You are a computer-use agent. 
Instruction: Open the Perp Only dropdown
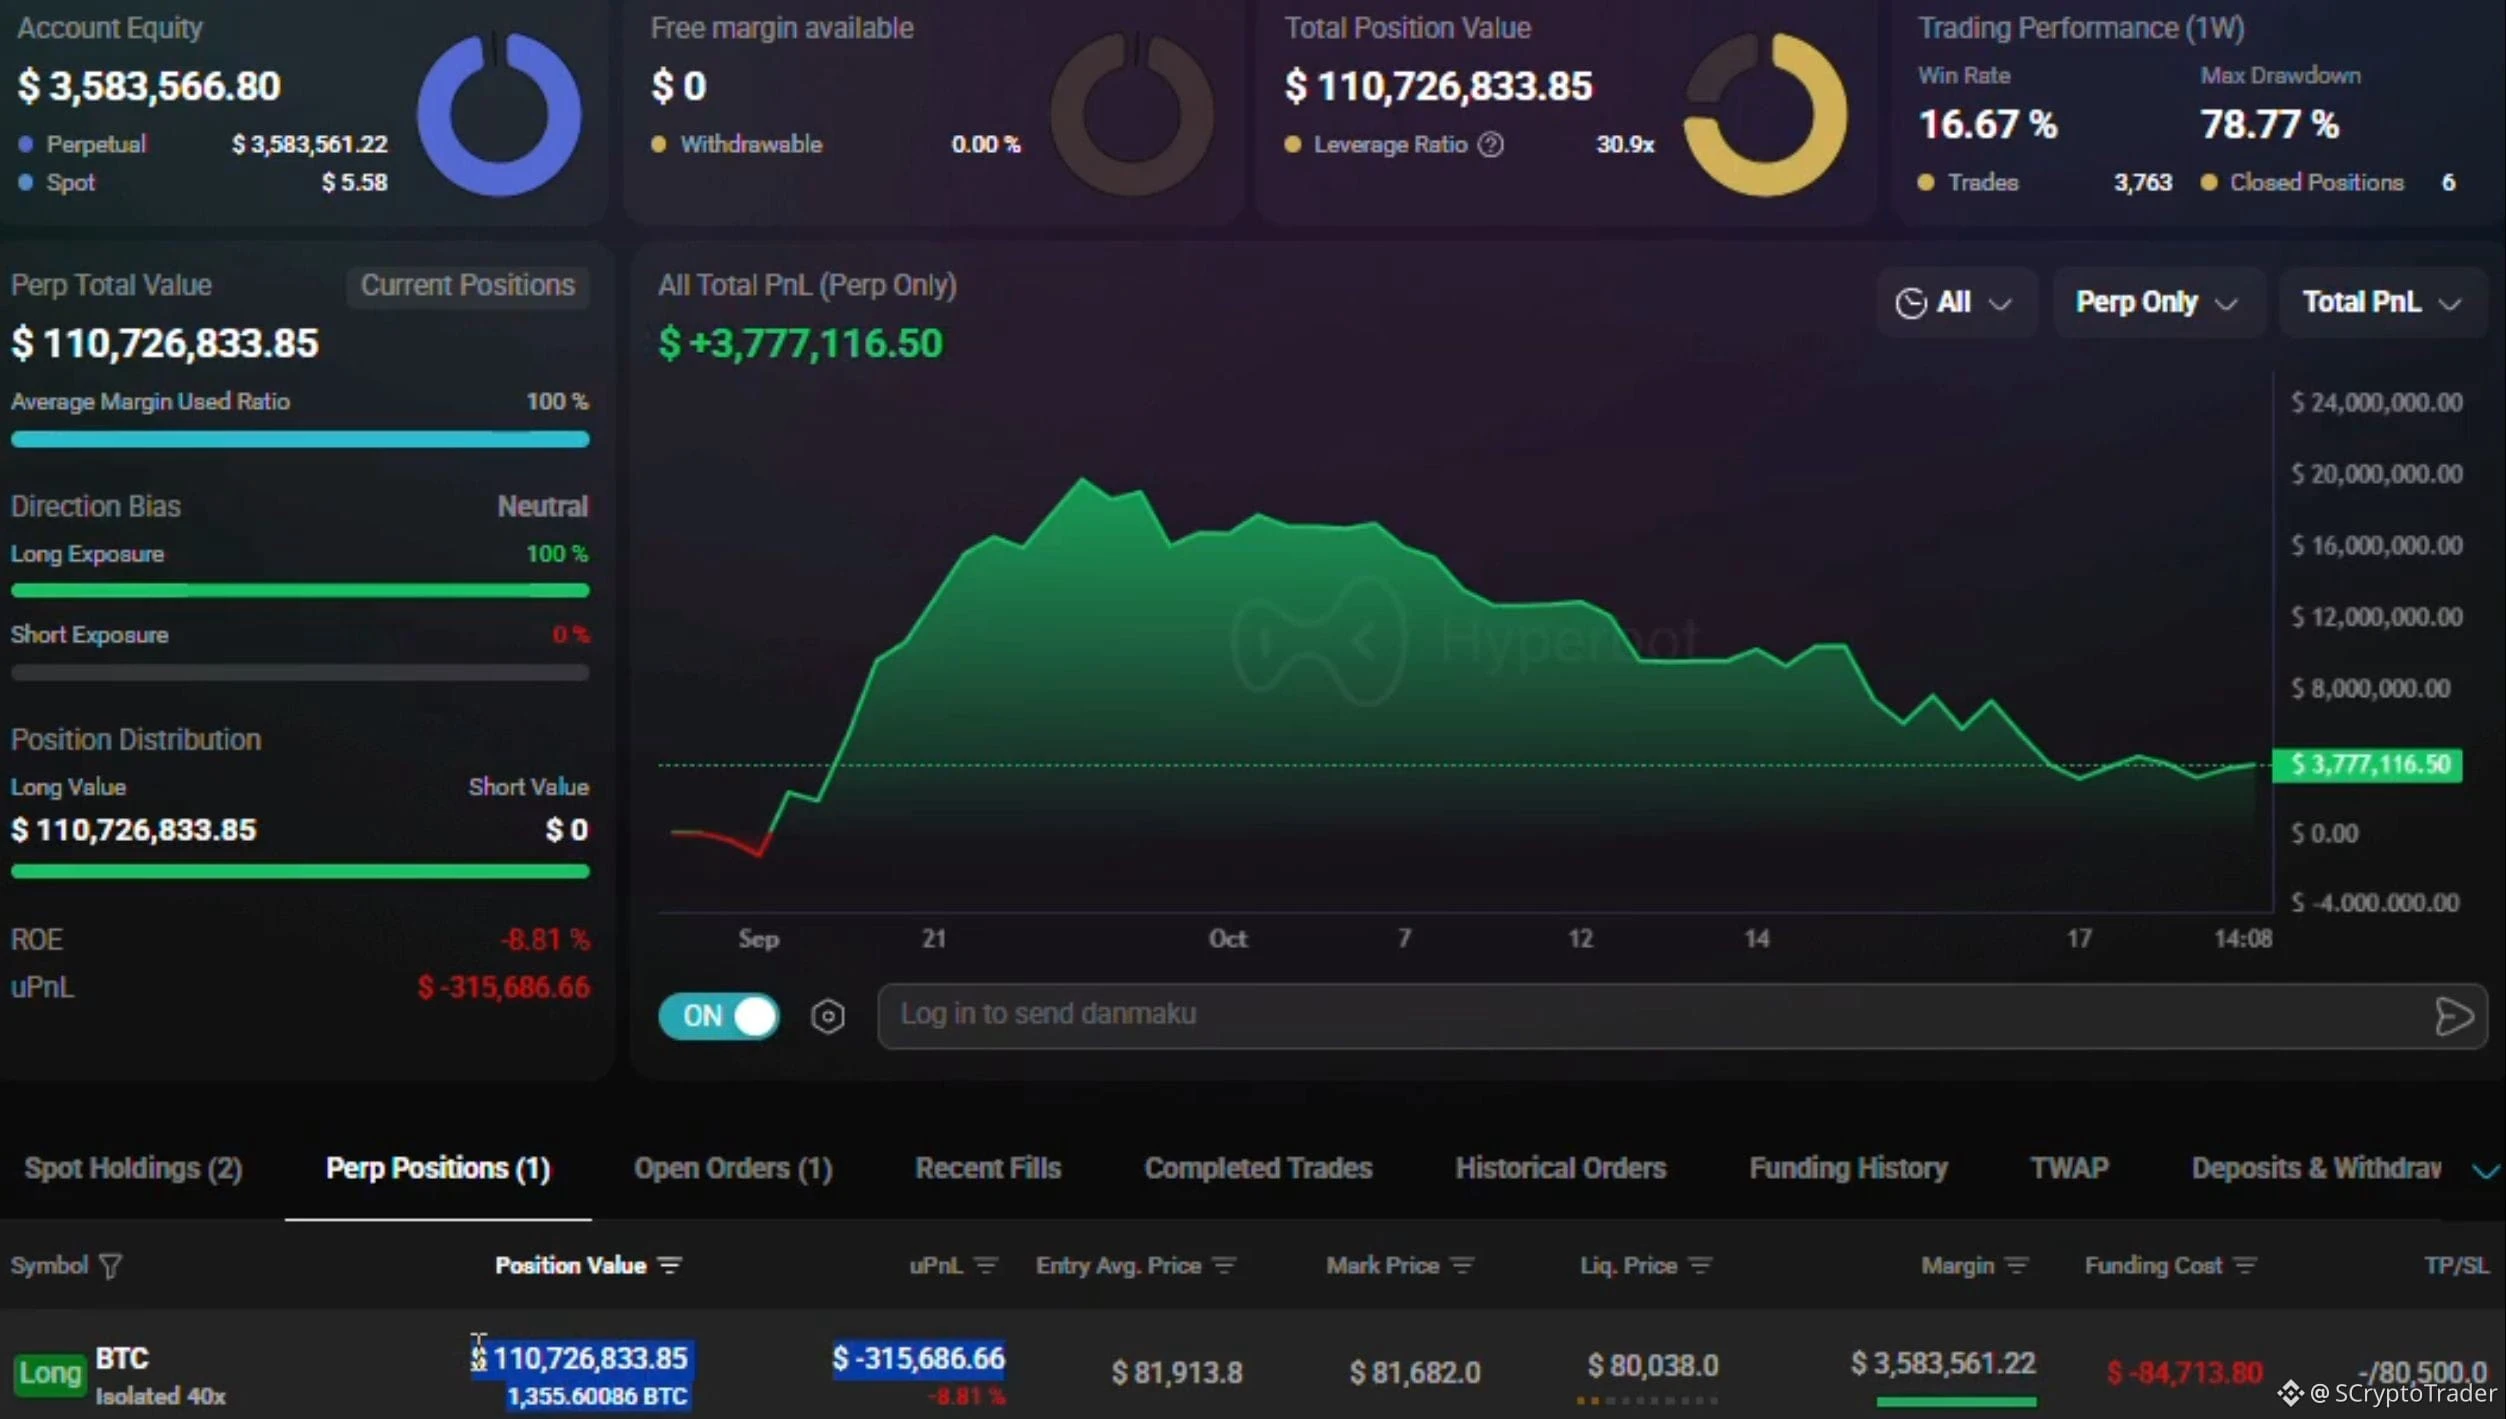point(2157,302)
